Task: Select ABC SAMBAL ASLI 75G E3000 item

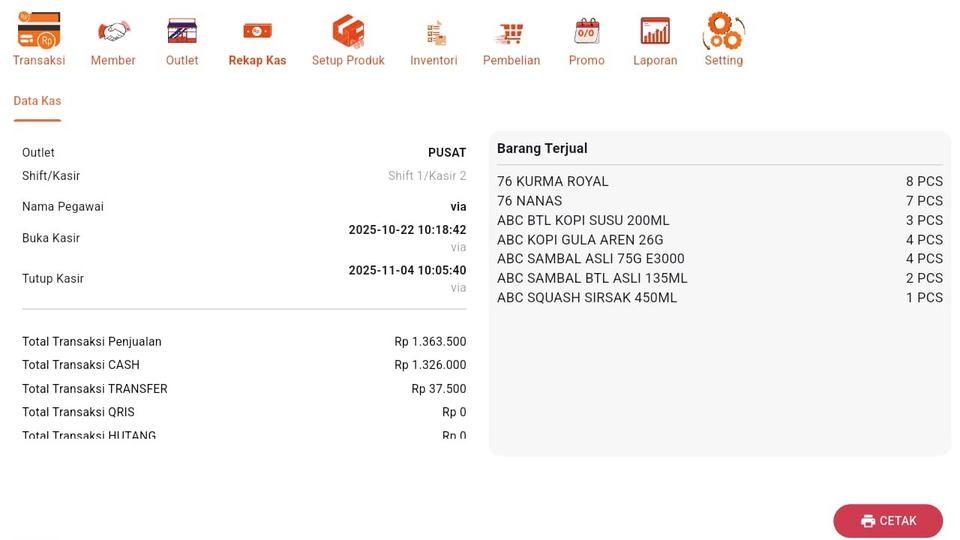Action: (591, 259)
